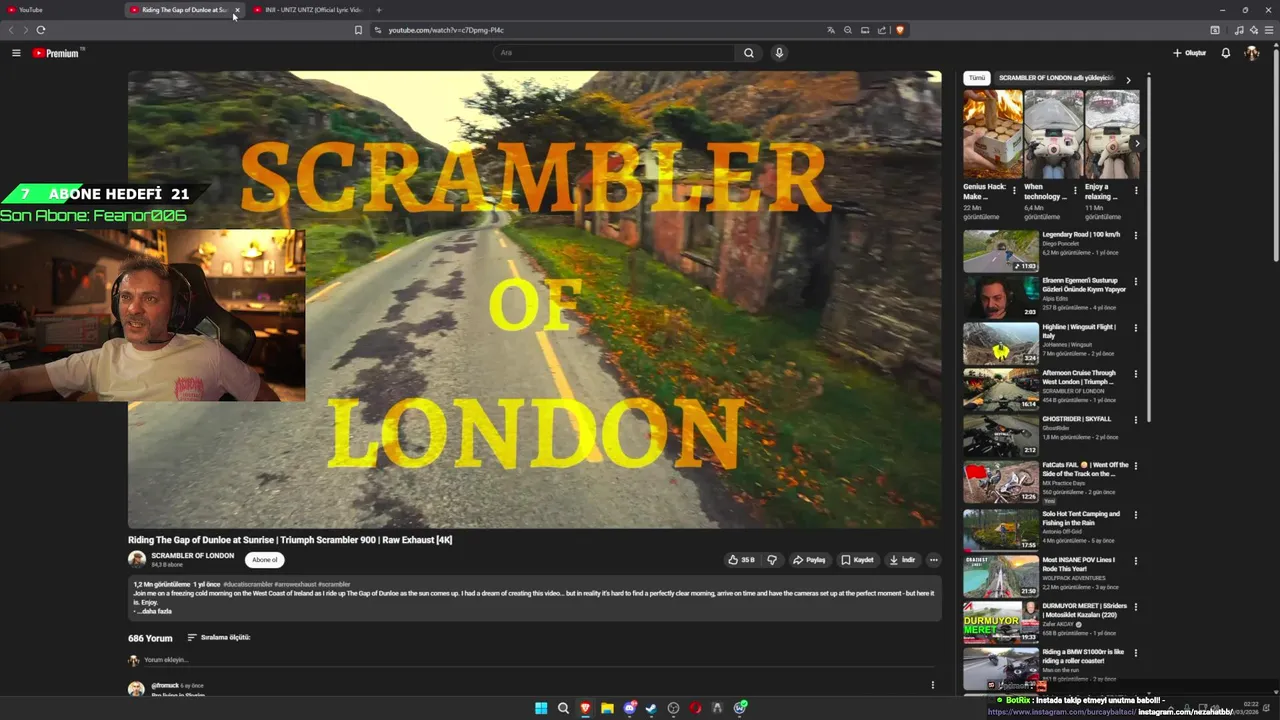Image resolution: width=1280 pixels, height=720 pixels.
Task: Open options menu on @fromuck comment
Action: [933, 685]
